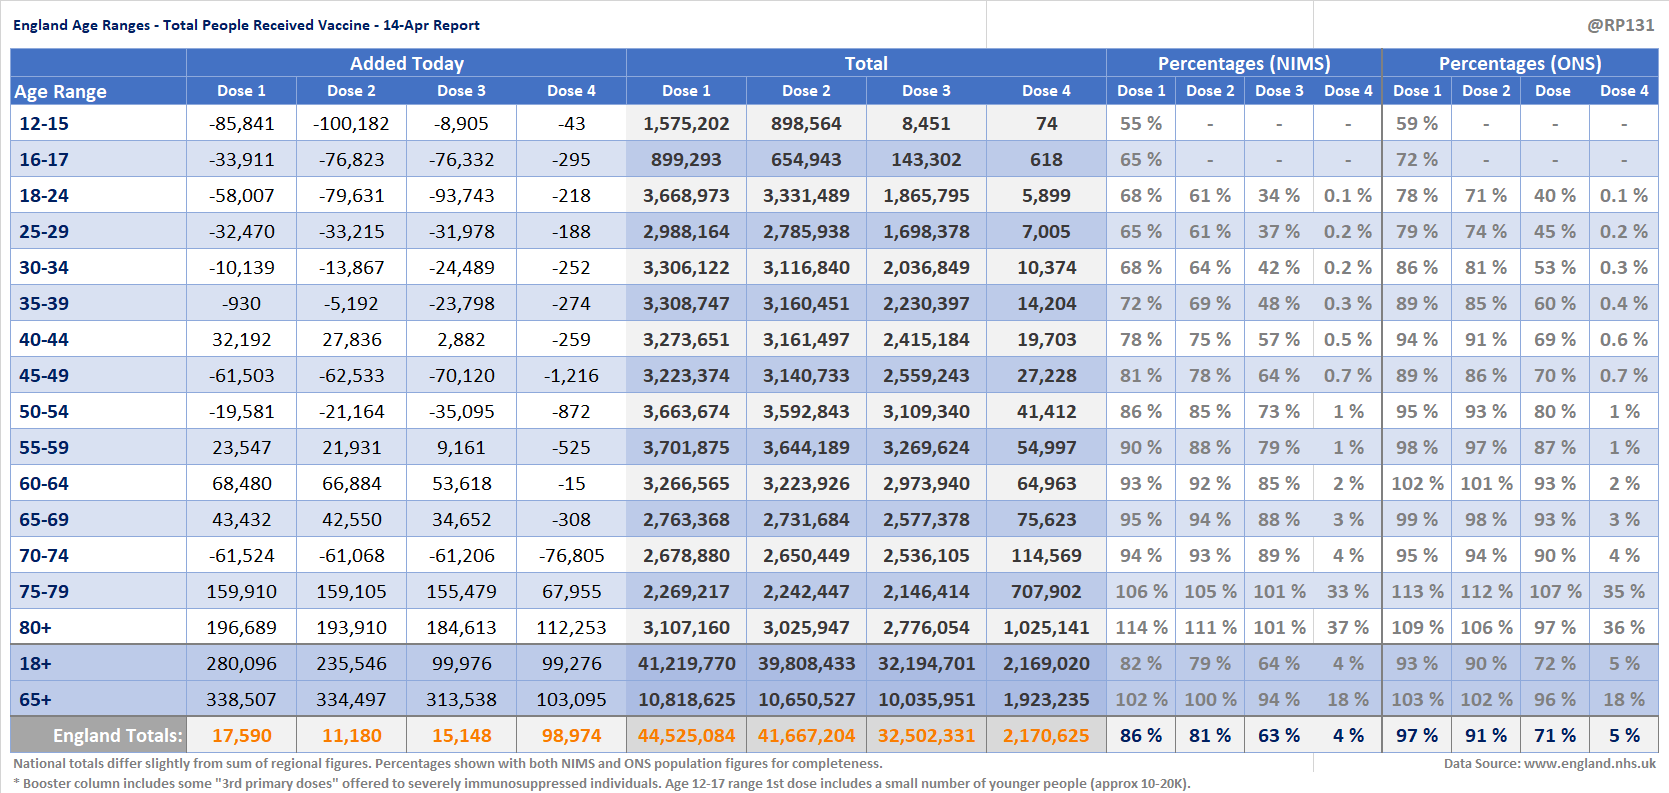Click the Percentages (ONS) group header
The image size is (1669, 793).
(x=1519, y=63)
